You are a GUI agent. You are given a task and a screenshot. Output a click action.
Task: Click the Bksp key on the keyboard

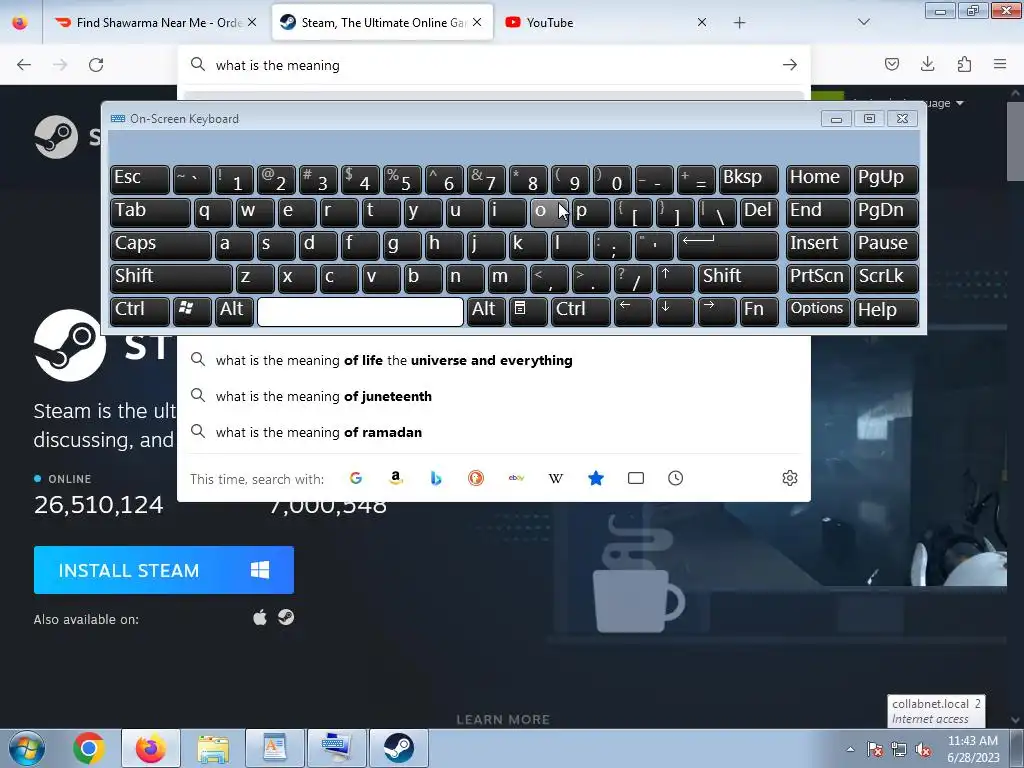pyautogui.click(x=749, y=179)
